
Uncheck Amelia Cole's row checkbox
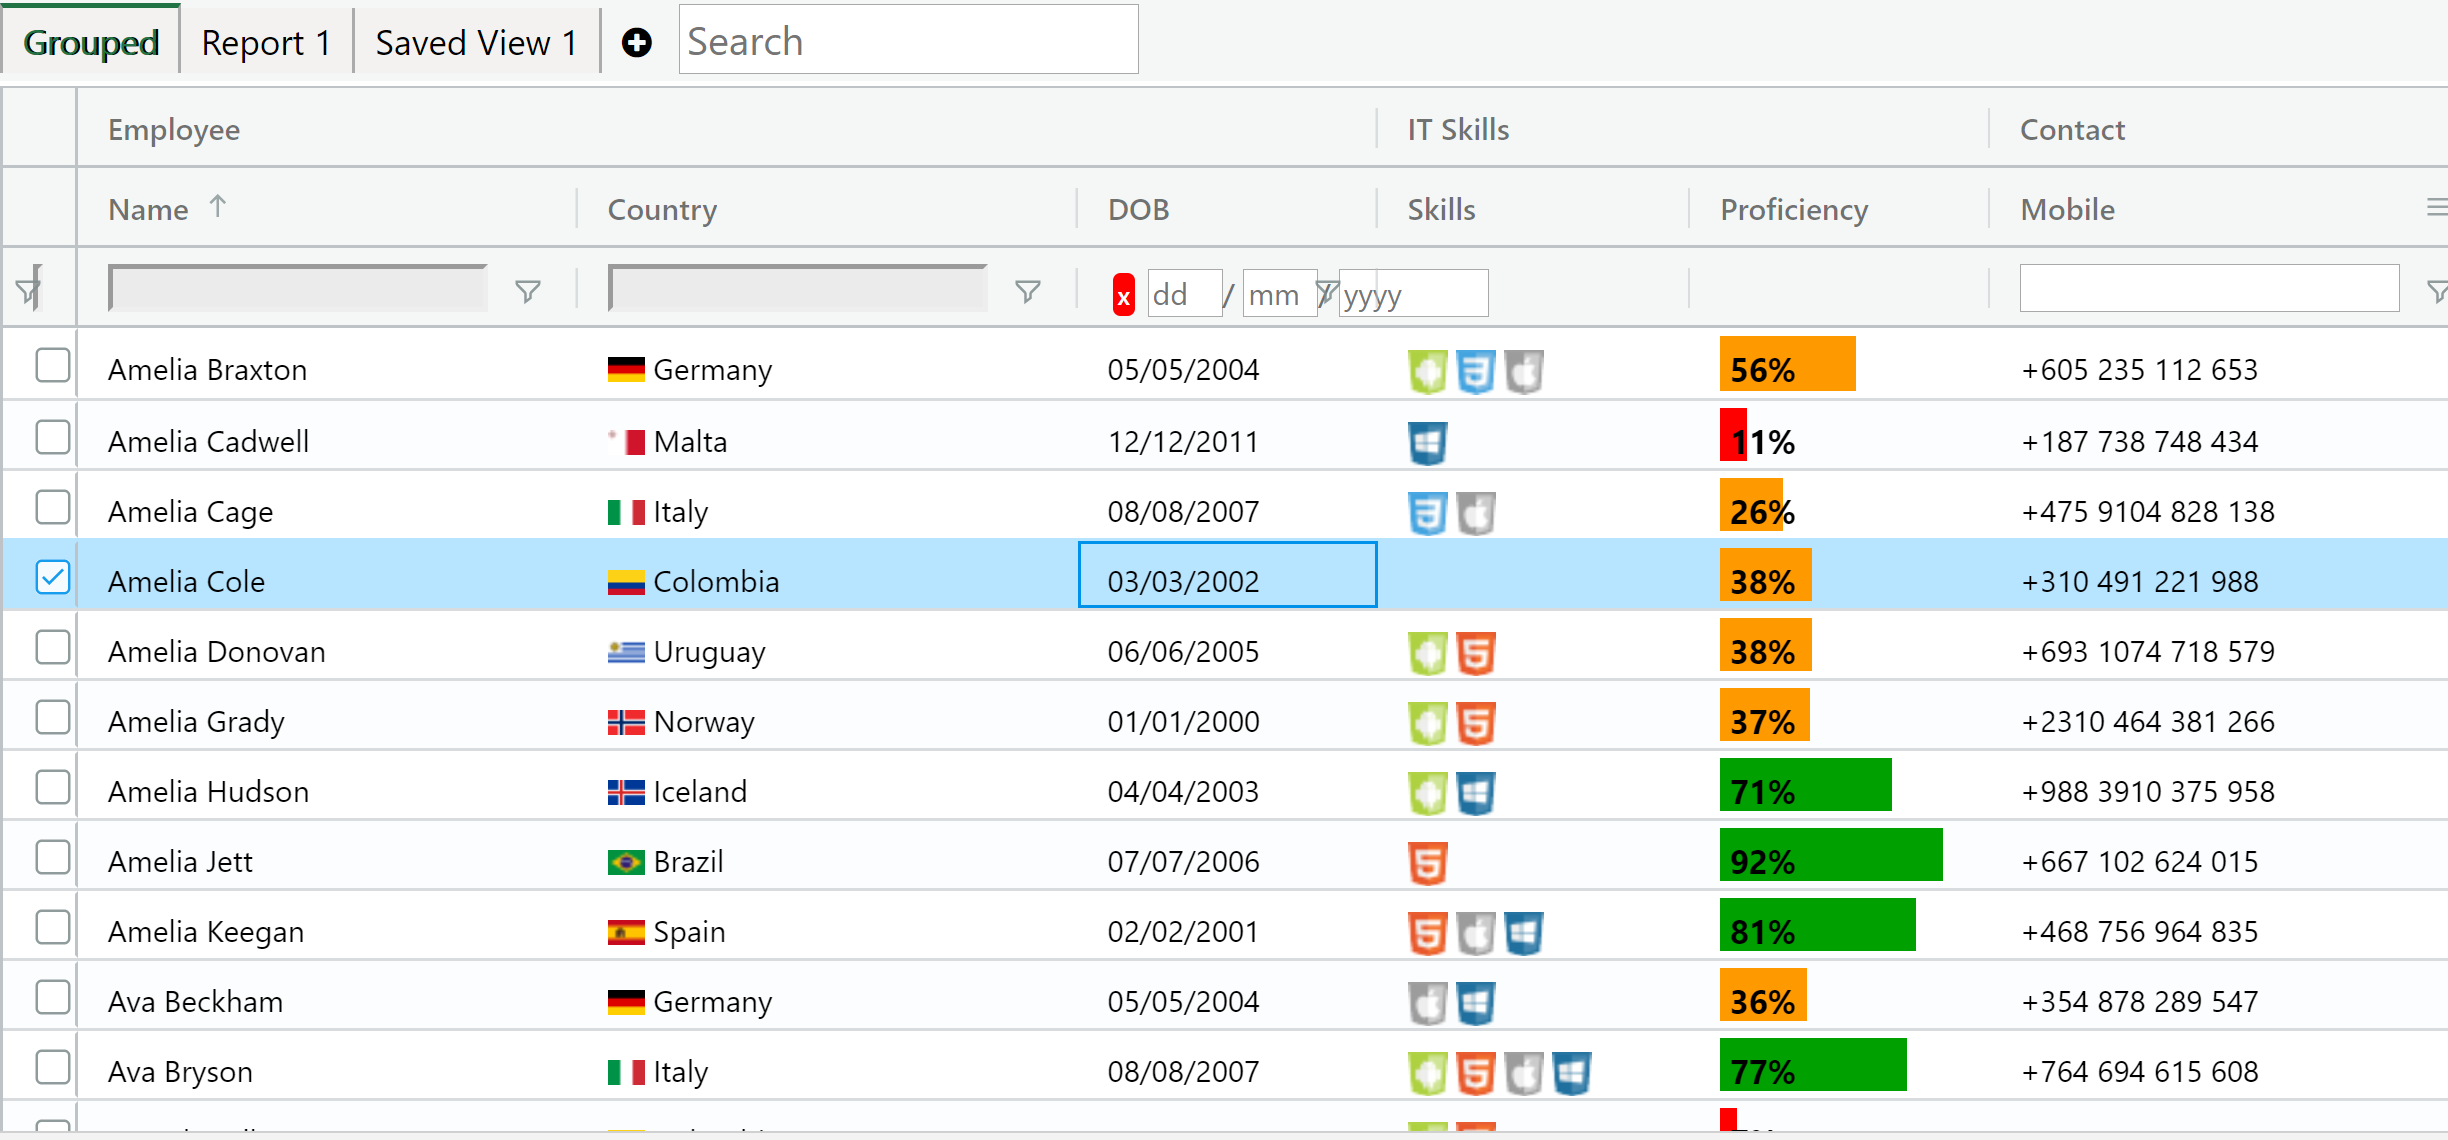click(52, 577)
